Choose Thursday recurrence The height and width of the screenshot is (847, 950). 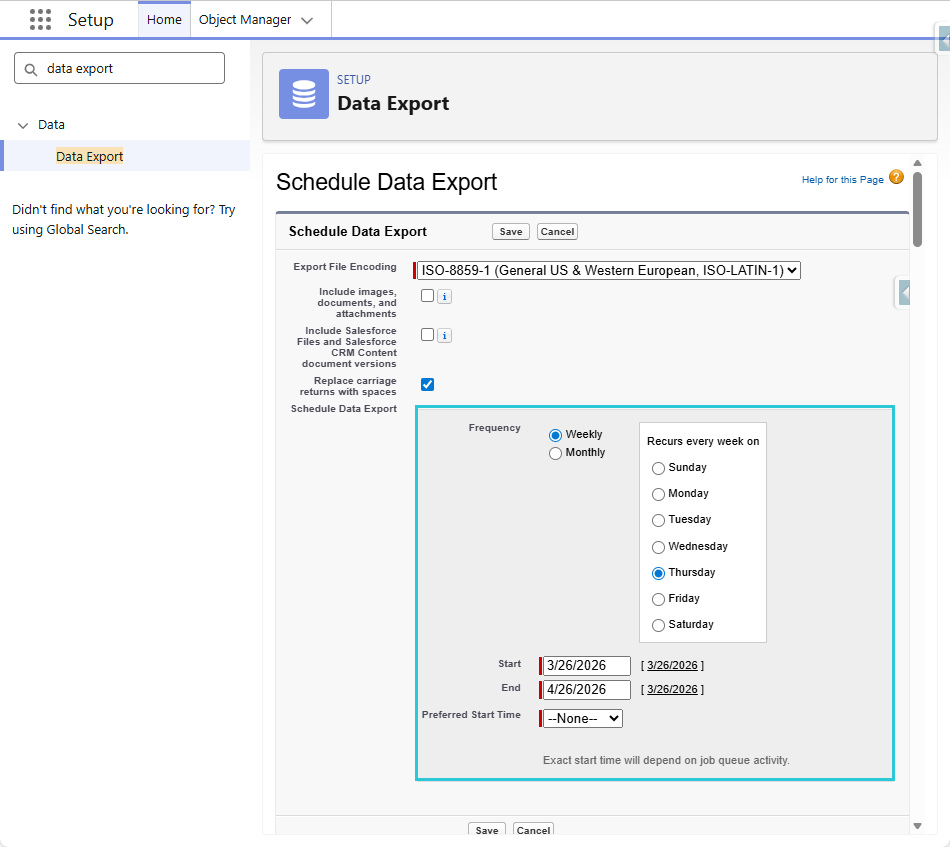[x=658, y=573]
